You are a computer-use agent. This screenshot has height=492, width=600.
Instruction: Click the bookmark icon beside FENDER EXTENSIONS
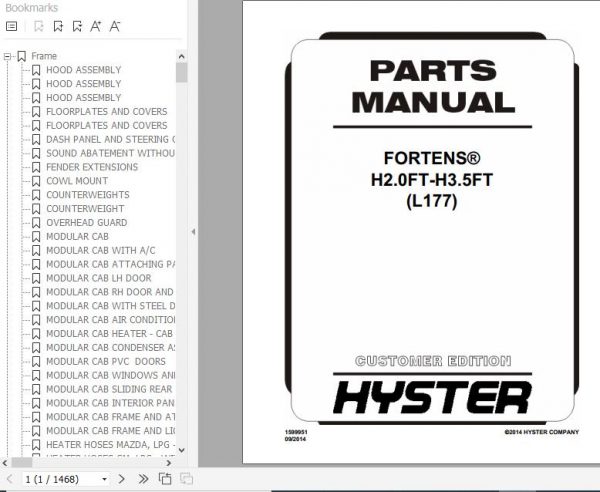[36, 167]
